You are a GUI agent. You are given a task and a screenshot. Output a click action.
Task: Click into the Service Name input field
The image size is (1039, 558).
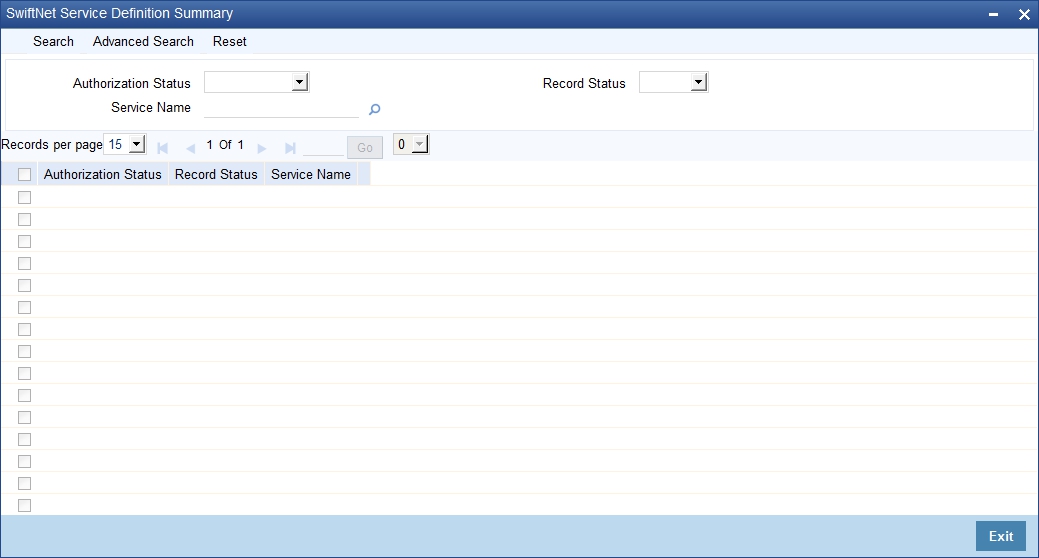pos(281,108)
